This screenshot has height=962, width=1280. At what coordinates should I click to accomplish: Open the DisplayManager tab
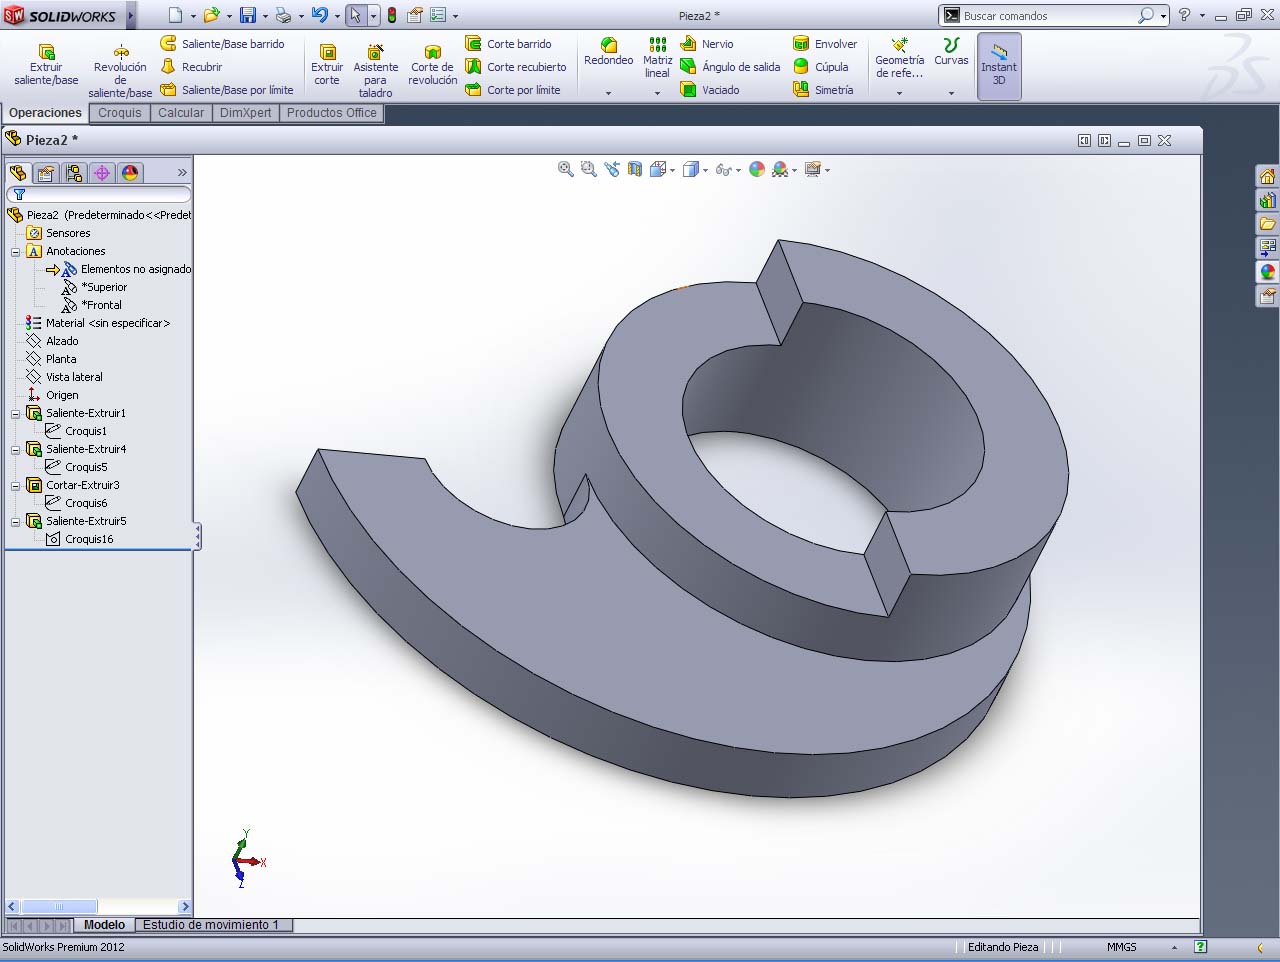(130, 173)
